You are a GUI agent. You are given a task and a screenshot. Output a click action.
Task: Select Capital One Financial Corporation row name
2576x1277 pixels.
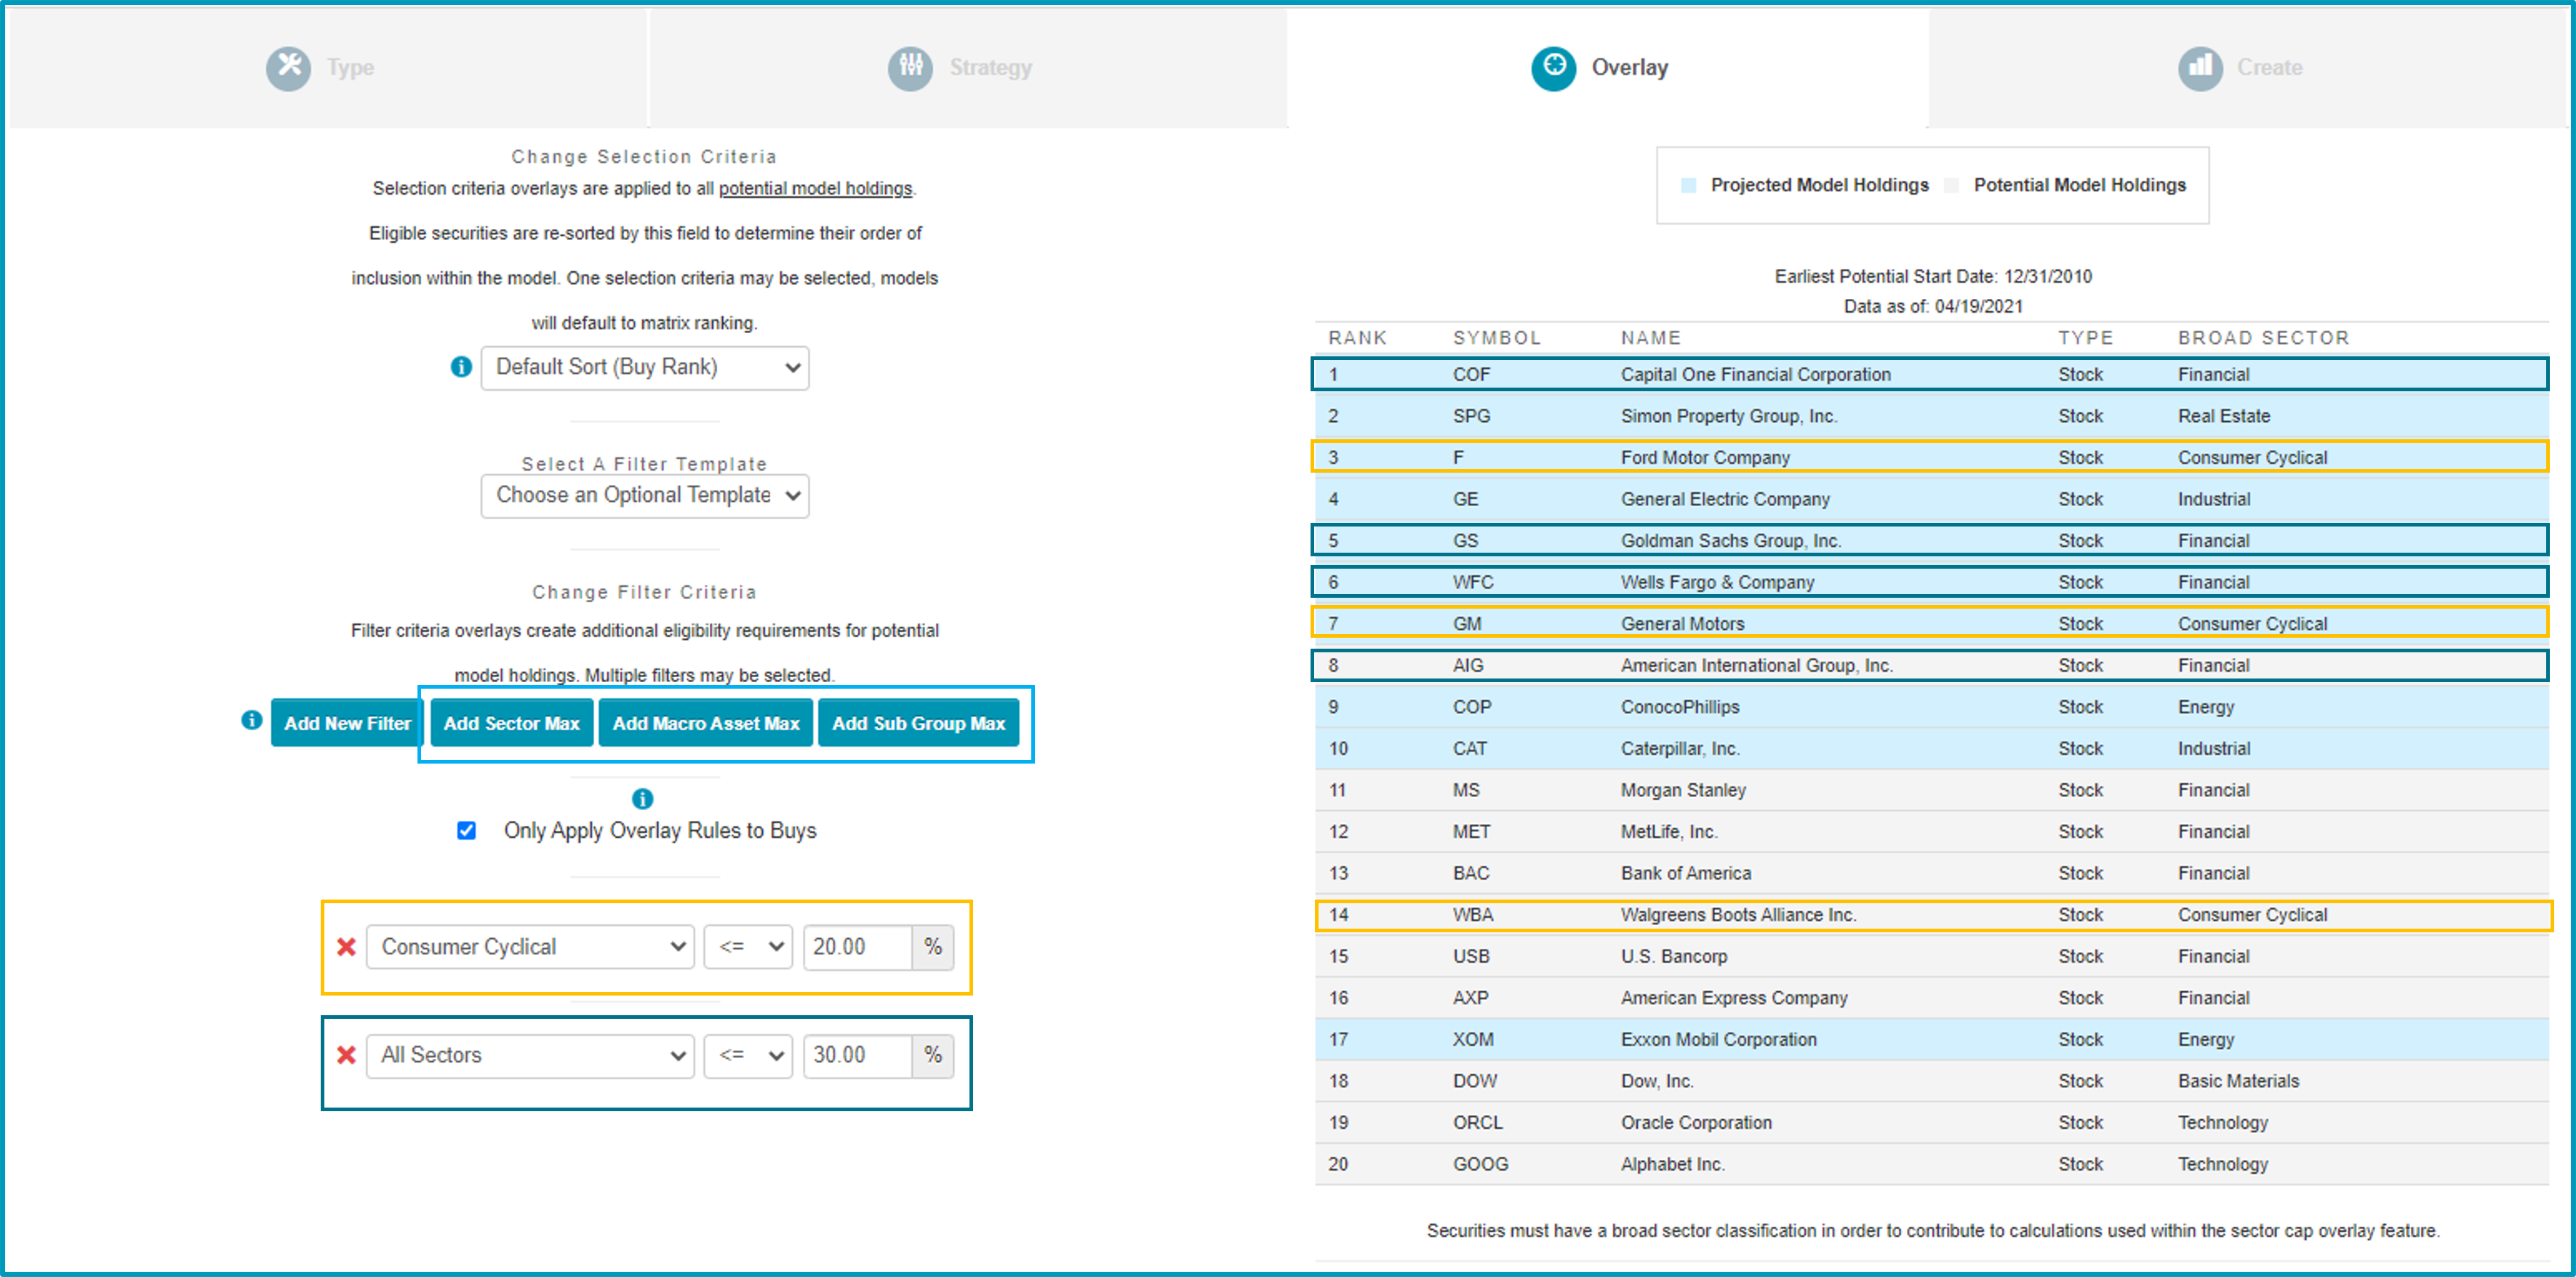(1755, 374)
